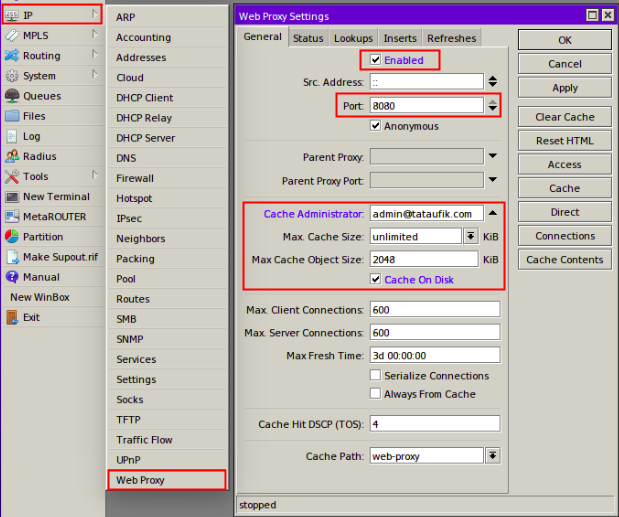This screenshot has height=517, width=619.
Task: Expand the Parent Proxy Port arrow
Action: click(493, 180)
